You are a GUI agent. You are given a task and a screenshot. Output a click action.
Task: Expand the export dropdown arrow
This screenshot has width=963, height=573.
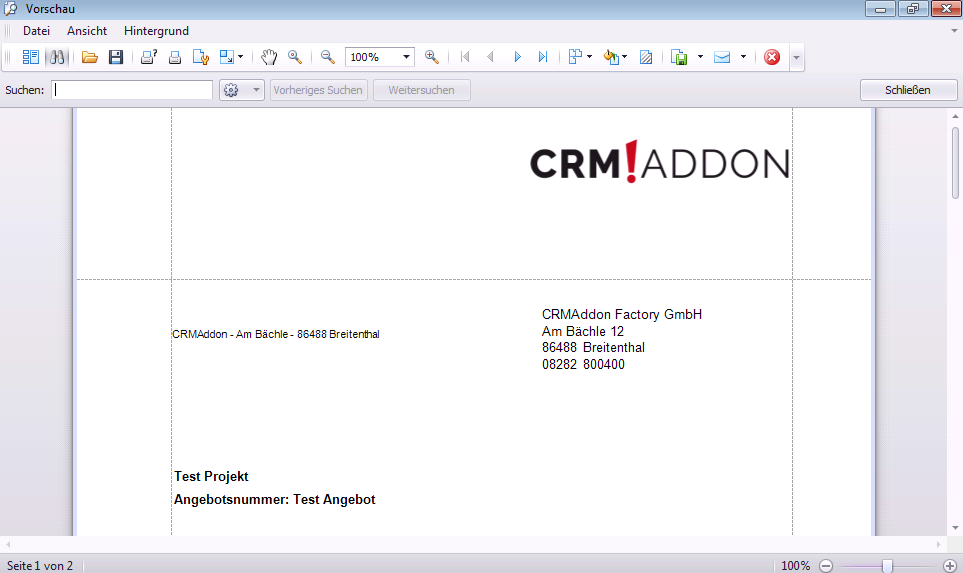click(700, 57)
